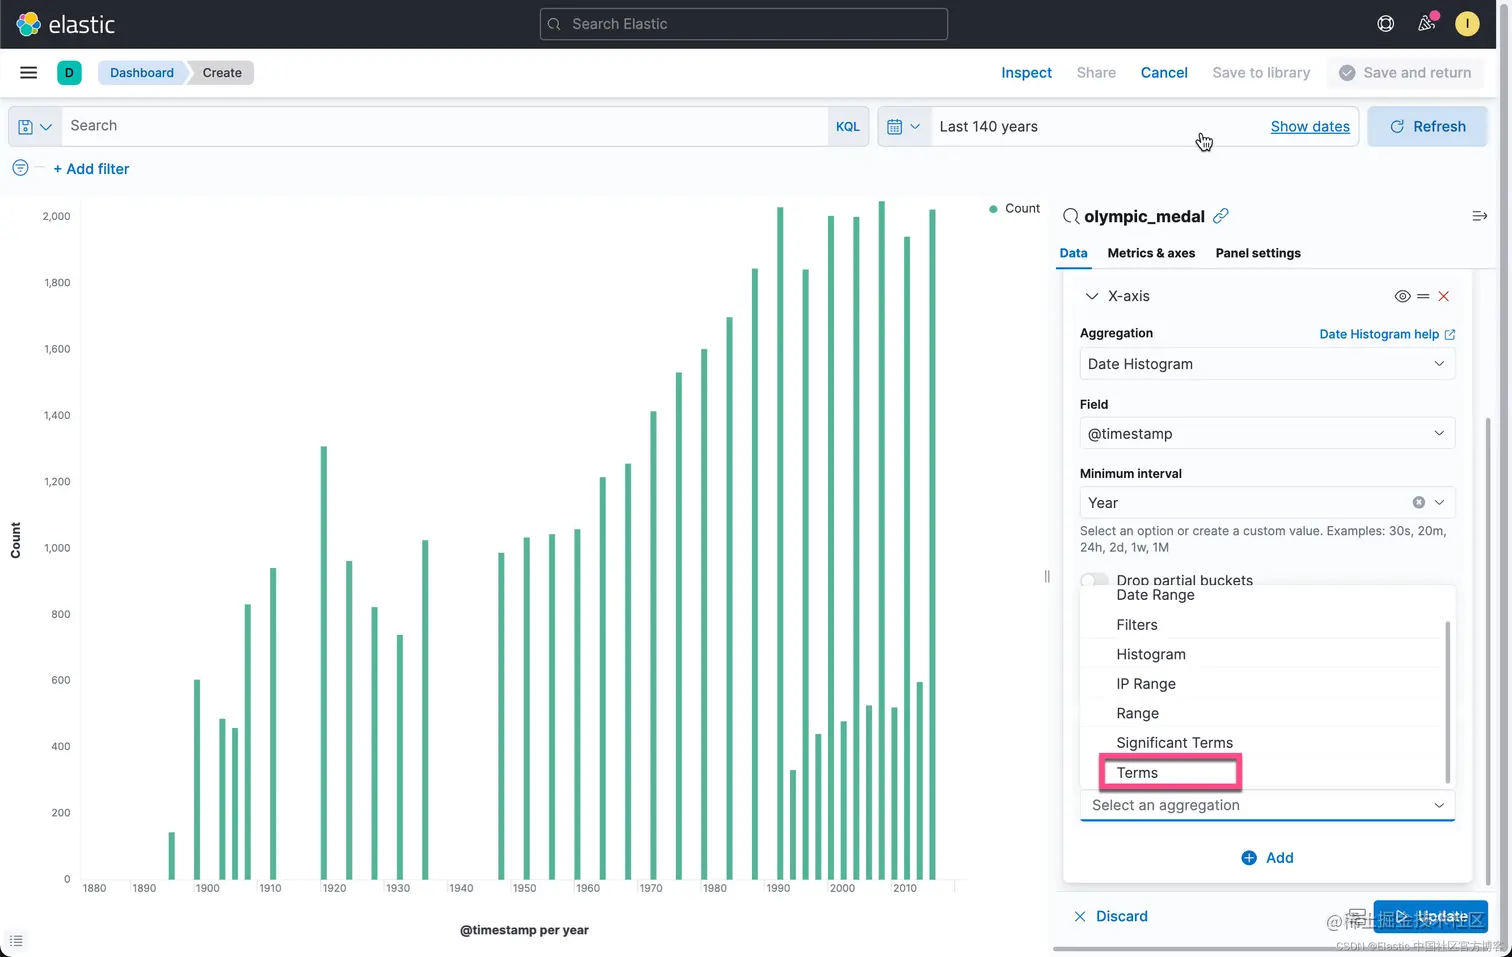Click the aggregation list scrollbar

coord(1447,701)
